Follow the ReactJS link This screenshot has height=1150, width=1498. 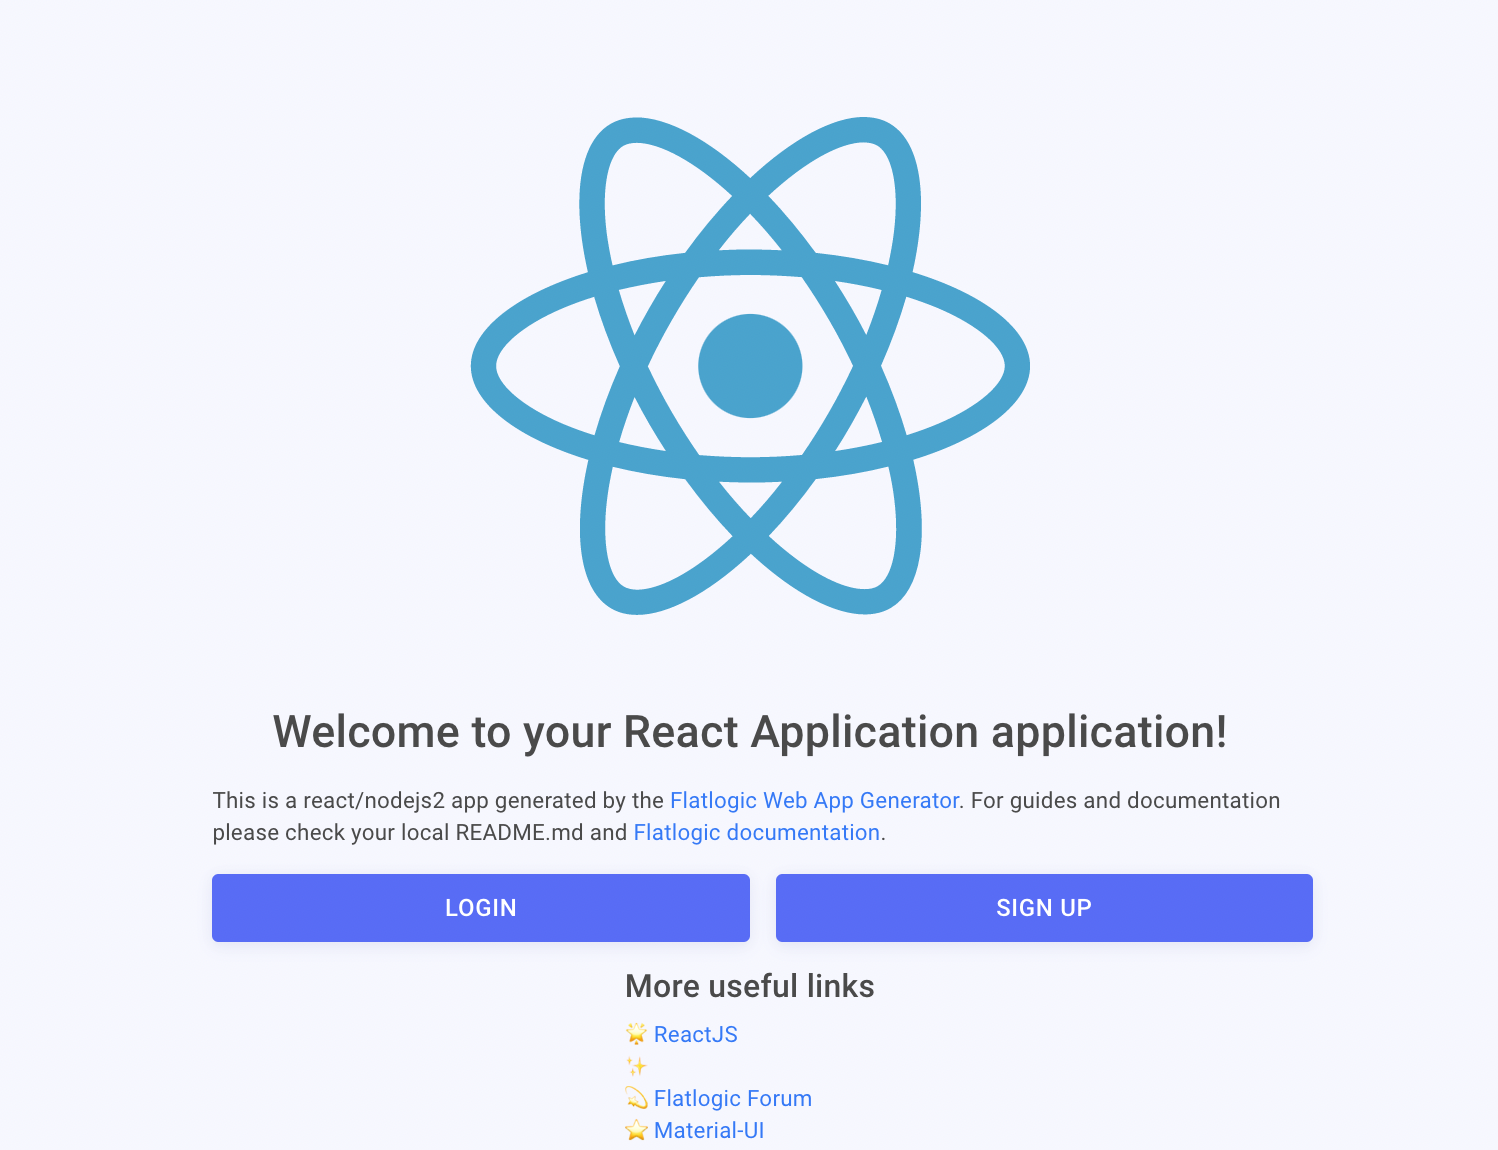(696, 1034)
